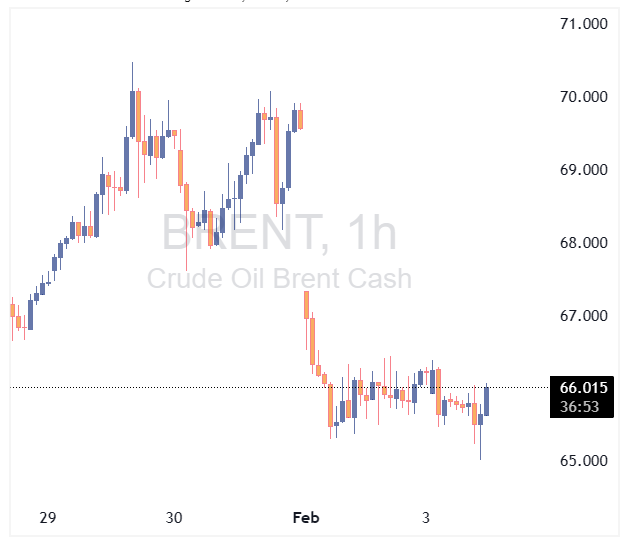
Task: Click the 71.000 price axis label
Action: coord(583,24)
